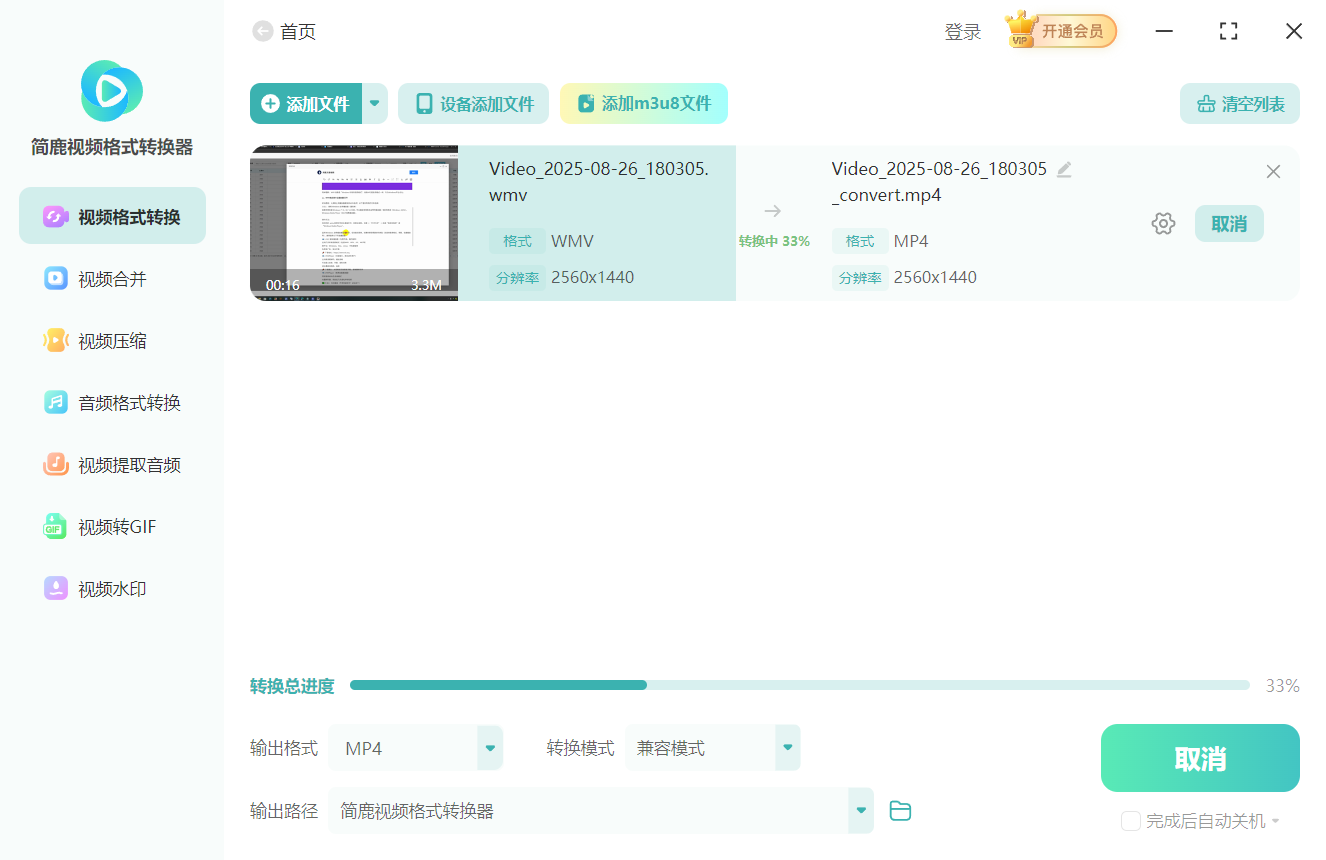
Task: Click the large green 取消 button
Action: click(x=1200, y=758)
